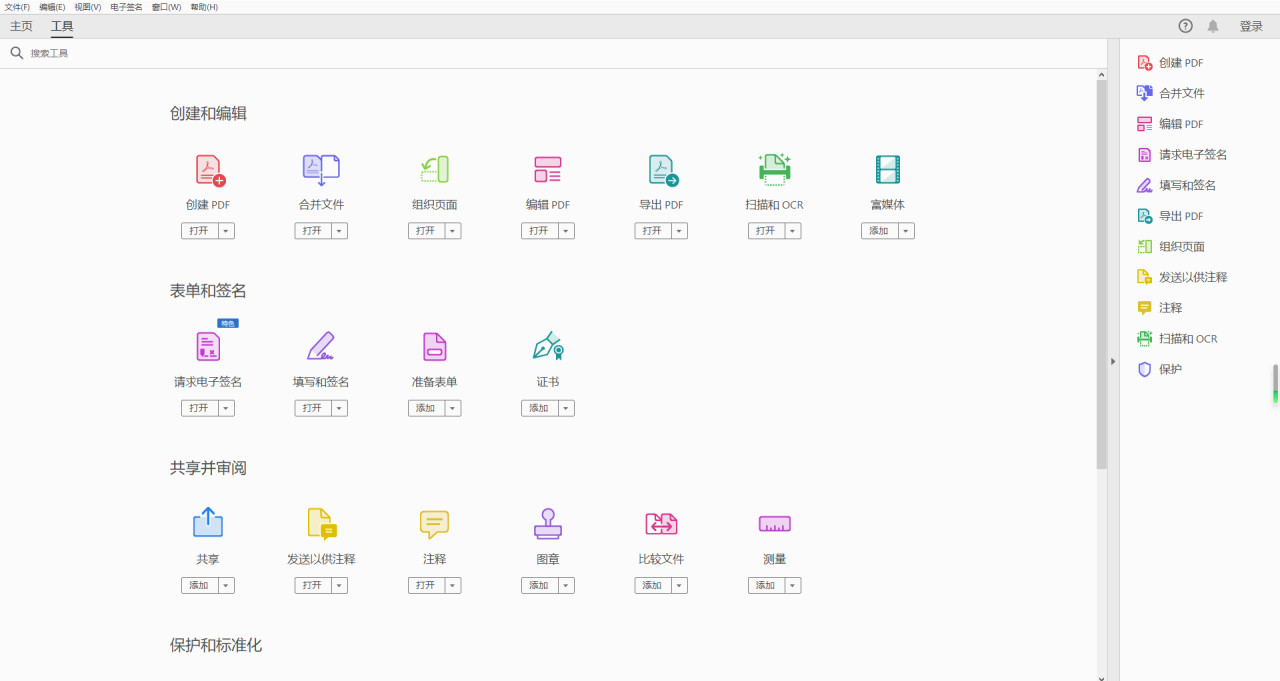Open the help question mark icon
Image resolution: width=1280 pixels, height=681 pixels.
click(x=1186, y=26)
